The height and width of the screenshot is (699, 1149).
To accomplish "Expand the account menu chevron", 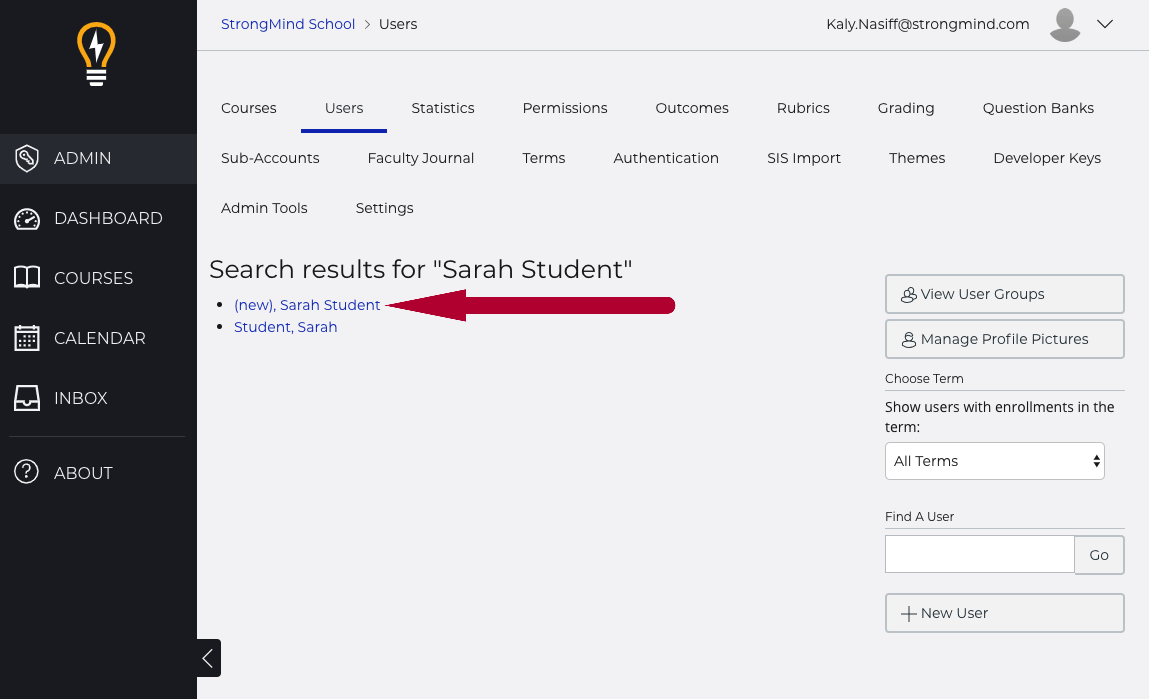I will point(1105,24).
